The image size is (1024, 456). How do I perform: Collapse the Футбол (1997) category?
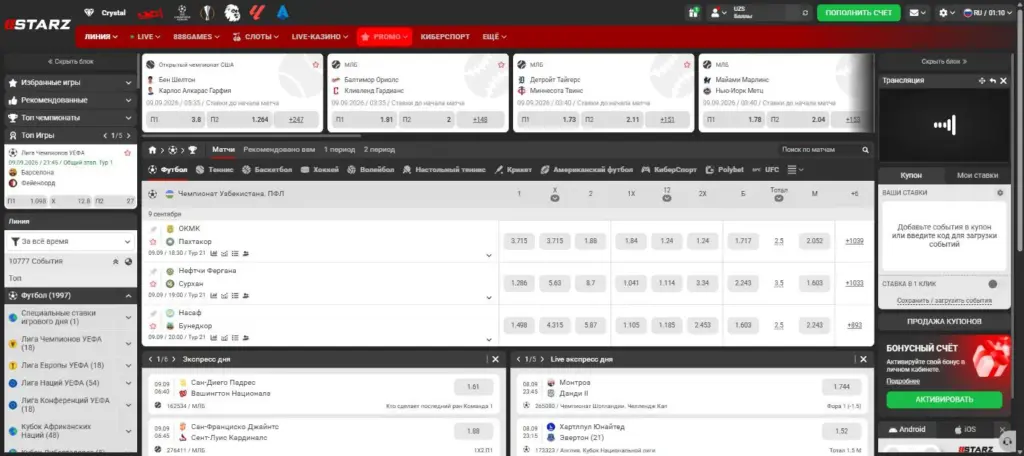[129, 296]
